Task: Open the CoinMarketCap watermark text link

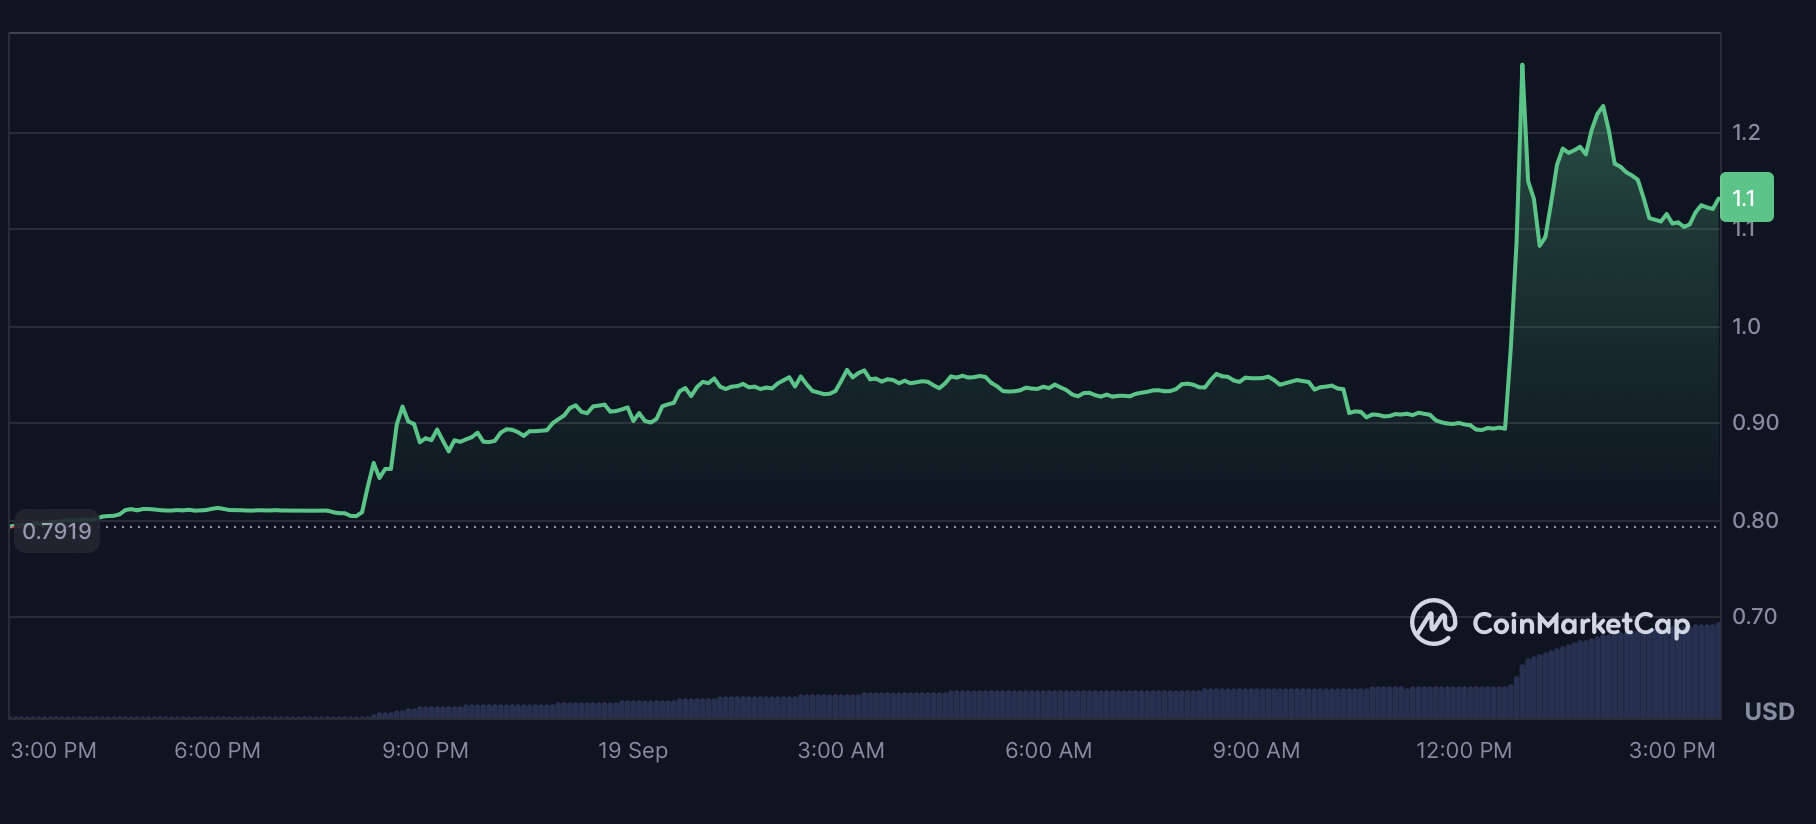Action: click(x=1580, y=624)
